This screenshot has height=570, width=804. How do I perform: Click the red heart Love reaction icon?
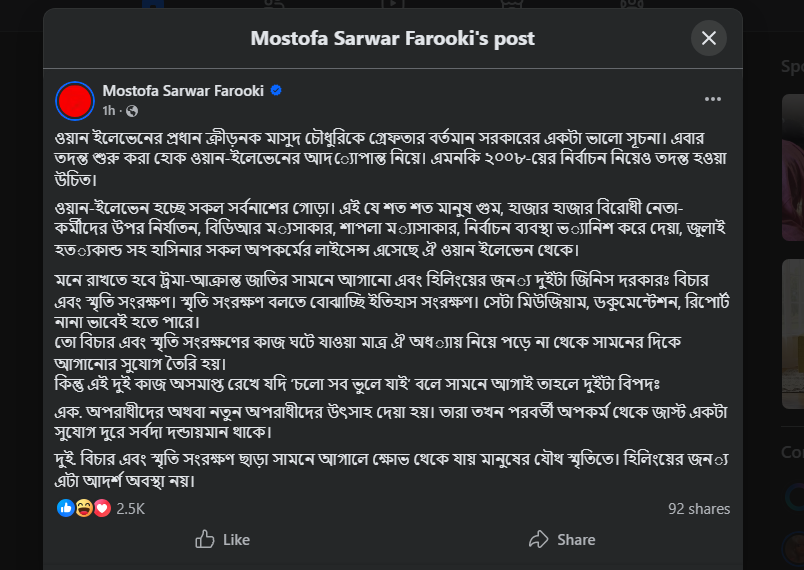[101, 508]
